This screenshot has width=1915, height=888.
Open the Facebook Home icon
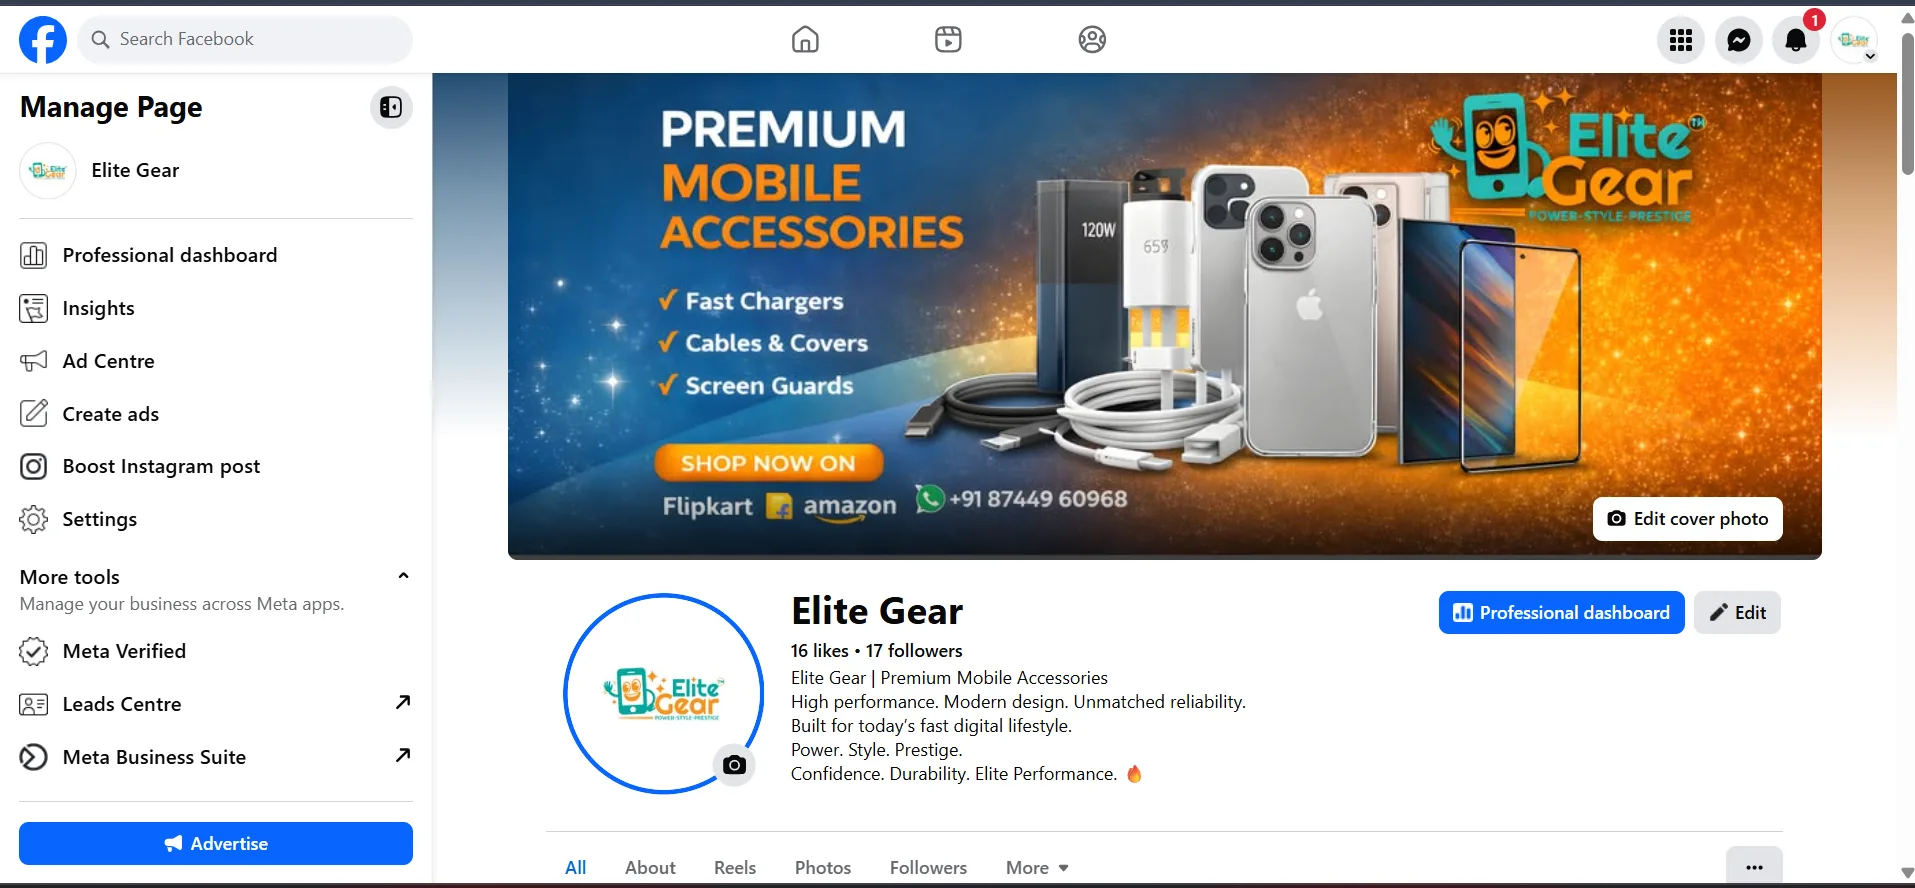pos(805,40)
